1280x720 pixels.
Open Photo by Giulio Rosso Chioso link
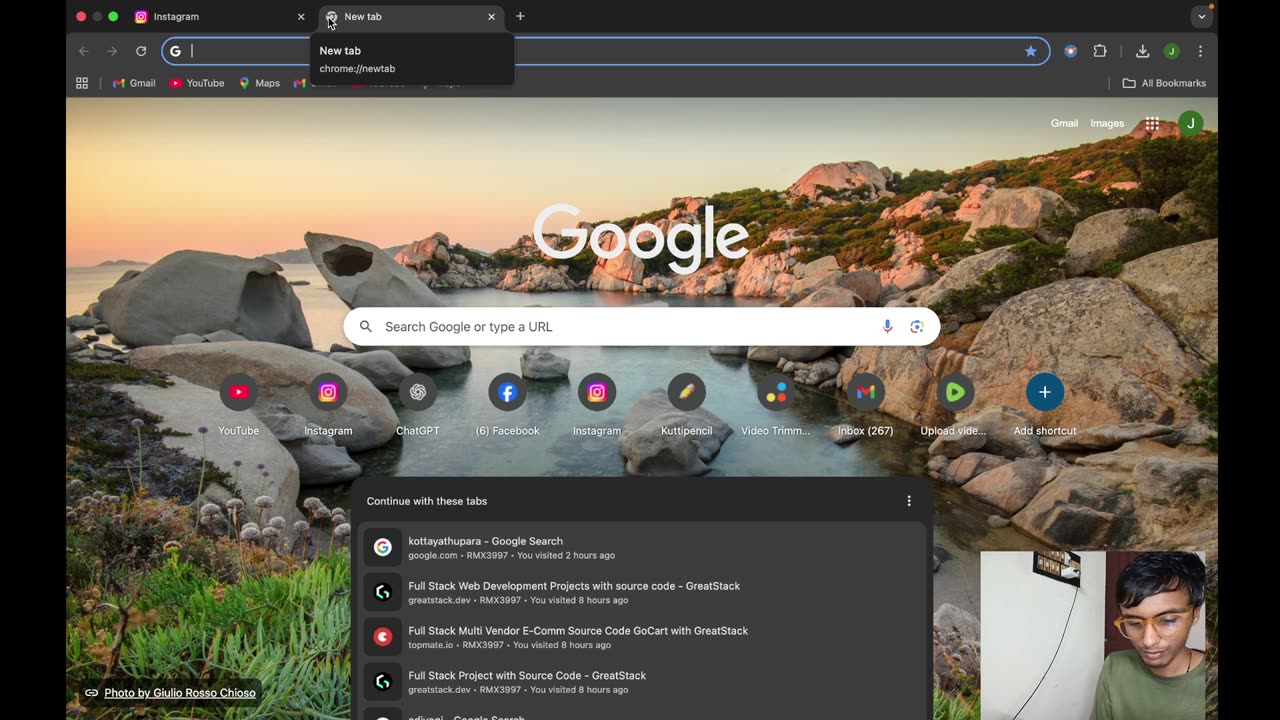(x=180, y=693)
